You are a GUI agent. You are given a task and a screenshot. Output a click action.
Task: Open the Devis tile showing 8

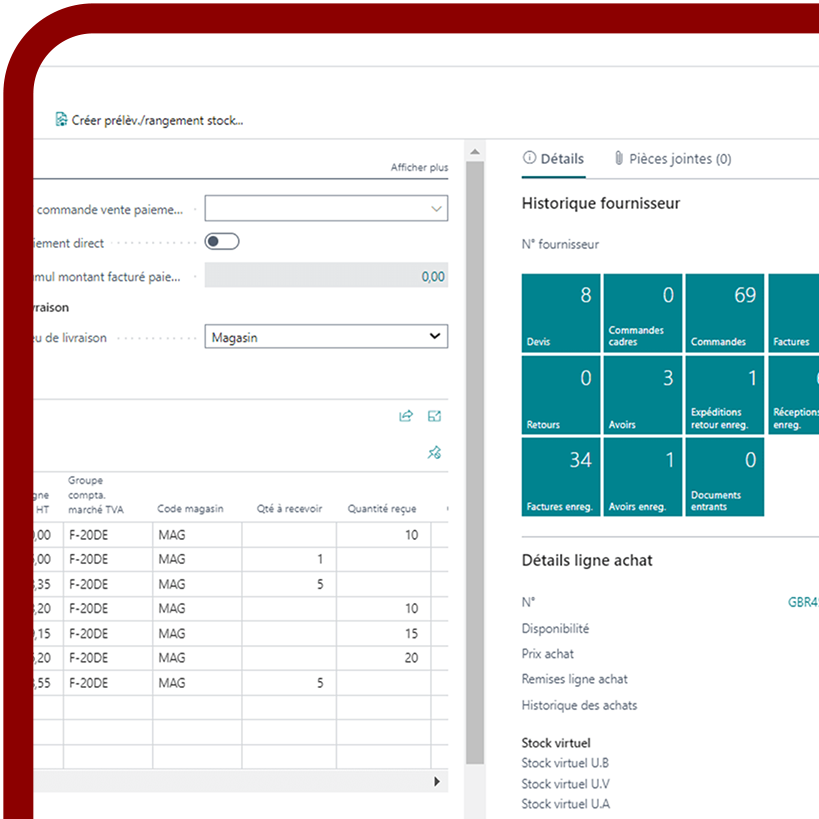click(x=561, y=313)
